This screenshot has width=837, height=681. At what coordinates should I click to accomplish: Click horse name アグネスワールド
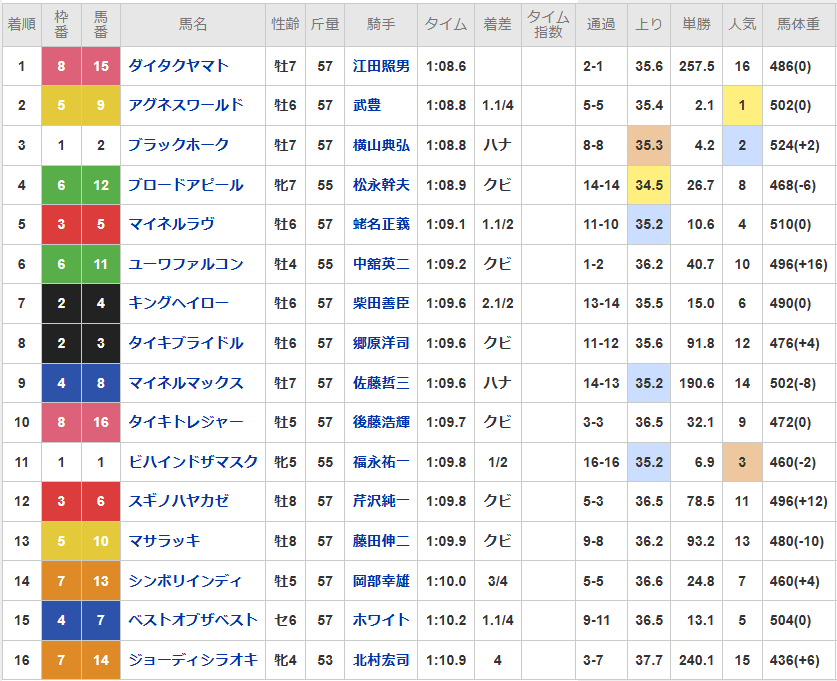186,105
